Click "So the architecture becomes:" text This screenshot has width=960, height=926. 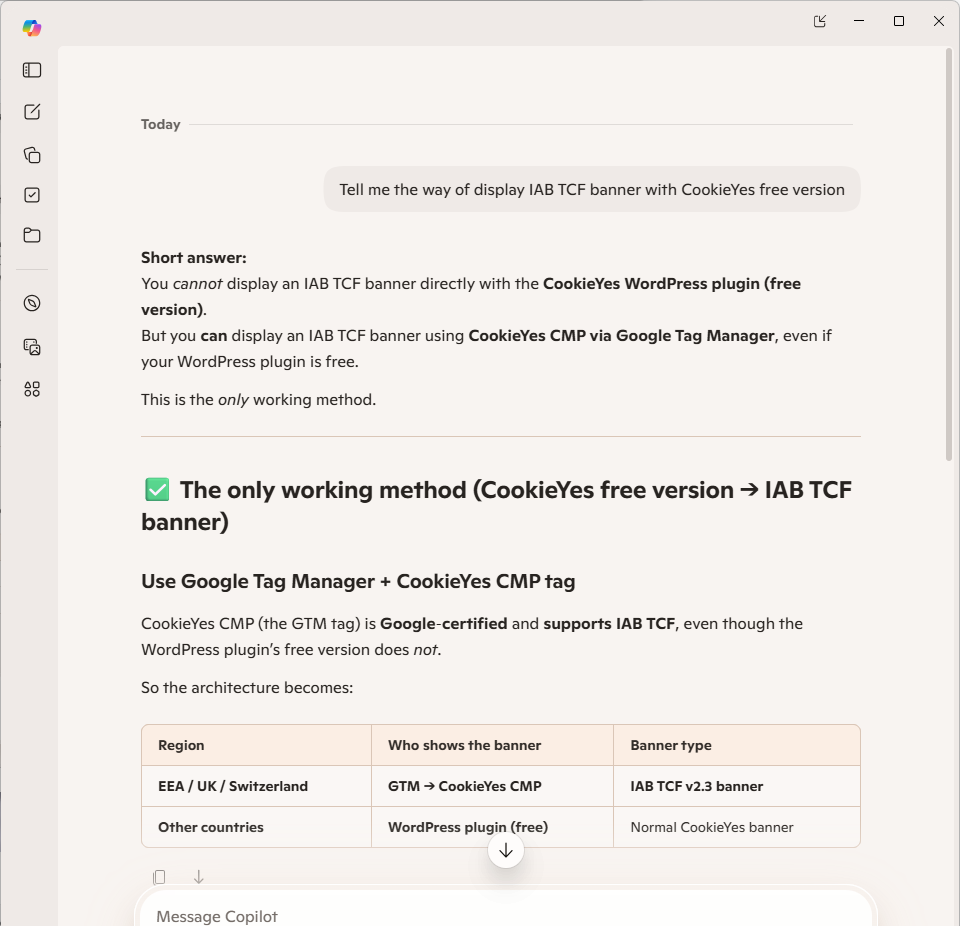pyautogui.click(x=247, y=688)
